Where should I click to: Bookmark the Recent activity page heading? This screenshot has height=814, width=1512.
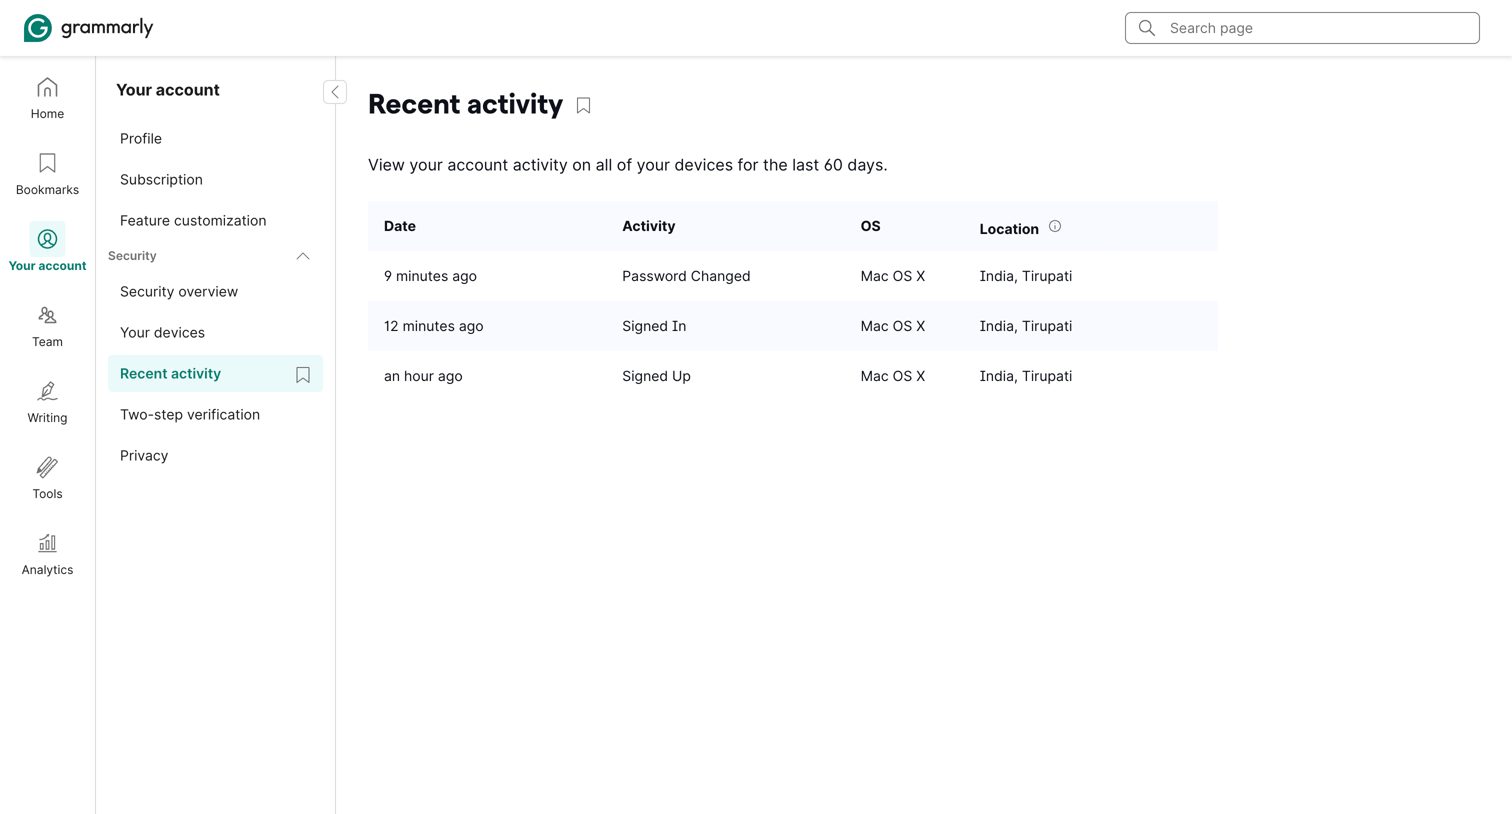[584, 105]
